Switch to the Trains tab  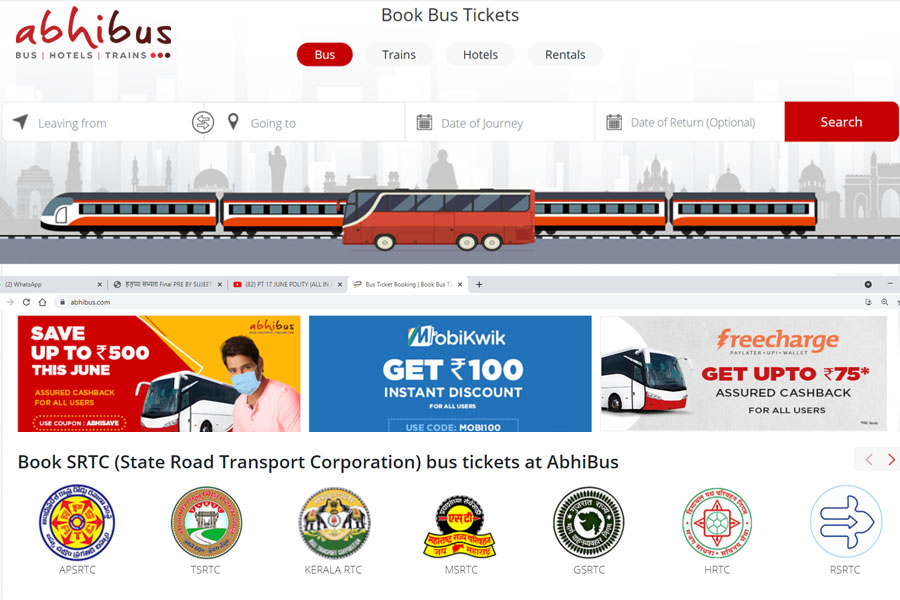pos(399,55)
